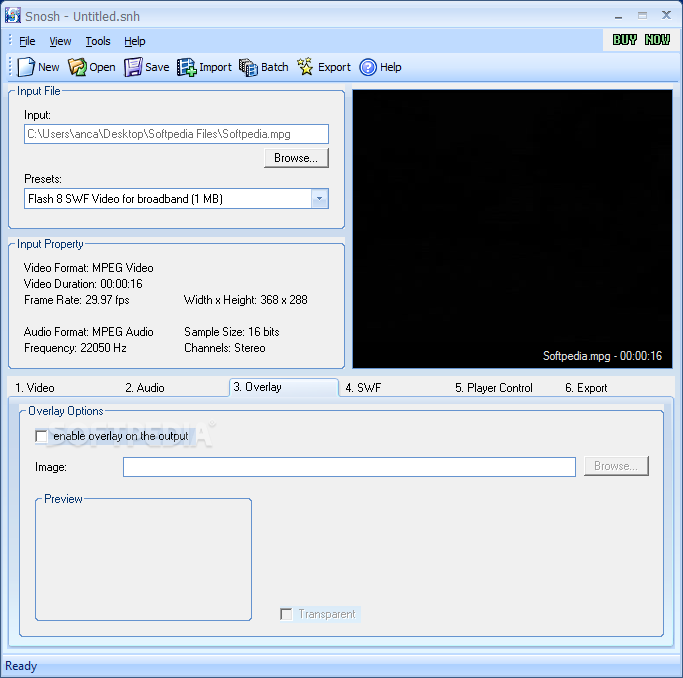
Task: Expand the Presets dropdown arrow
Action: point(320,199)
